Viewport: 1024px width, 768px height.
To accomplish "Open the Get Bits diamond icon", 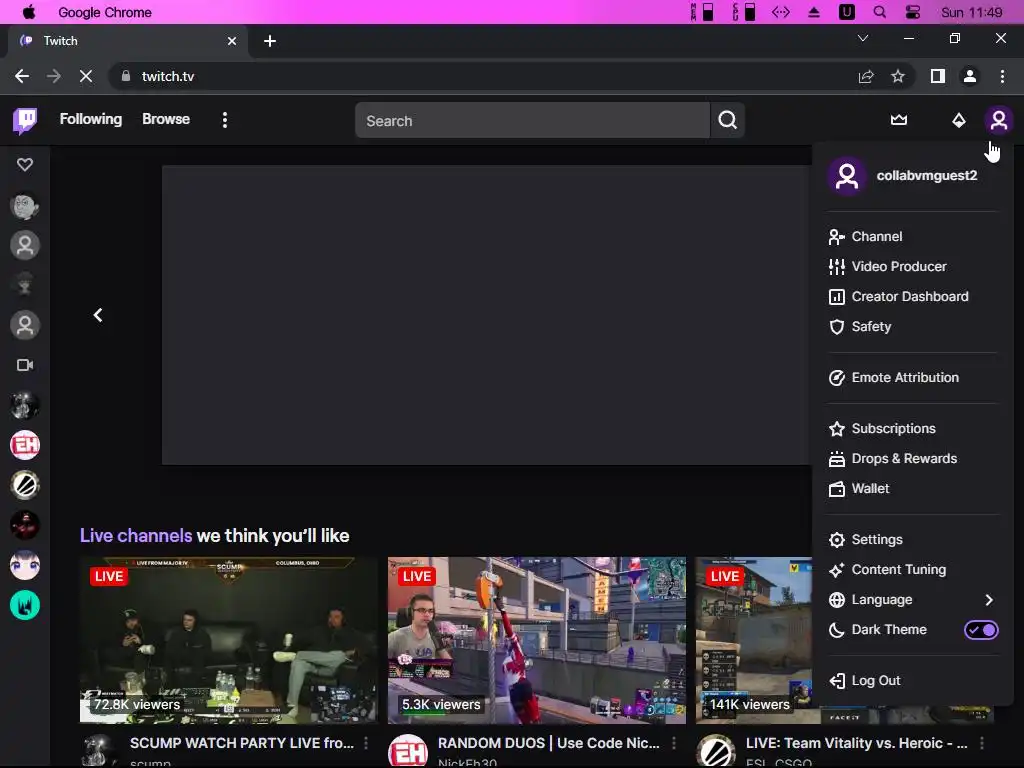I will [958, 120].
